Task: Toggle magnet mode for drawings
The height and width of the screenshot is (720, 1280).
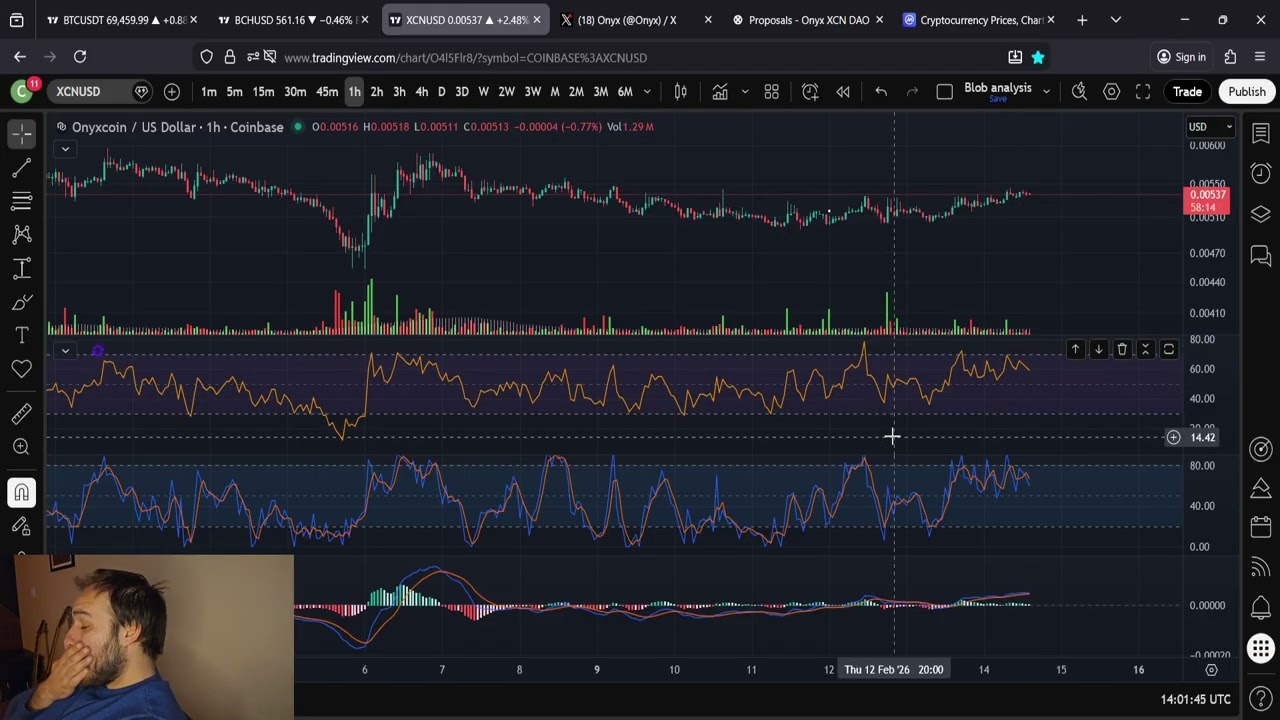Action: tap(22, 492)
